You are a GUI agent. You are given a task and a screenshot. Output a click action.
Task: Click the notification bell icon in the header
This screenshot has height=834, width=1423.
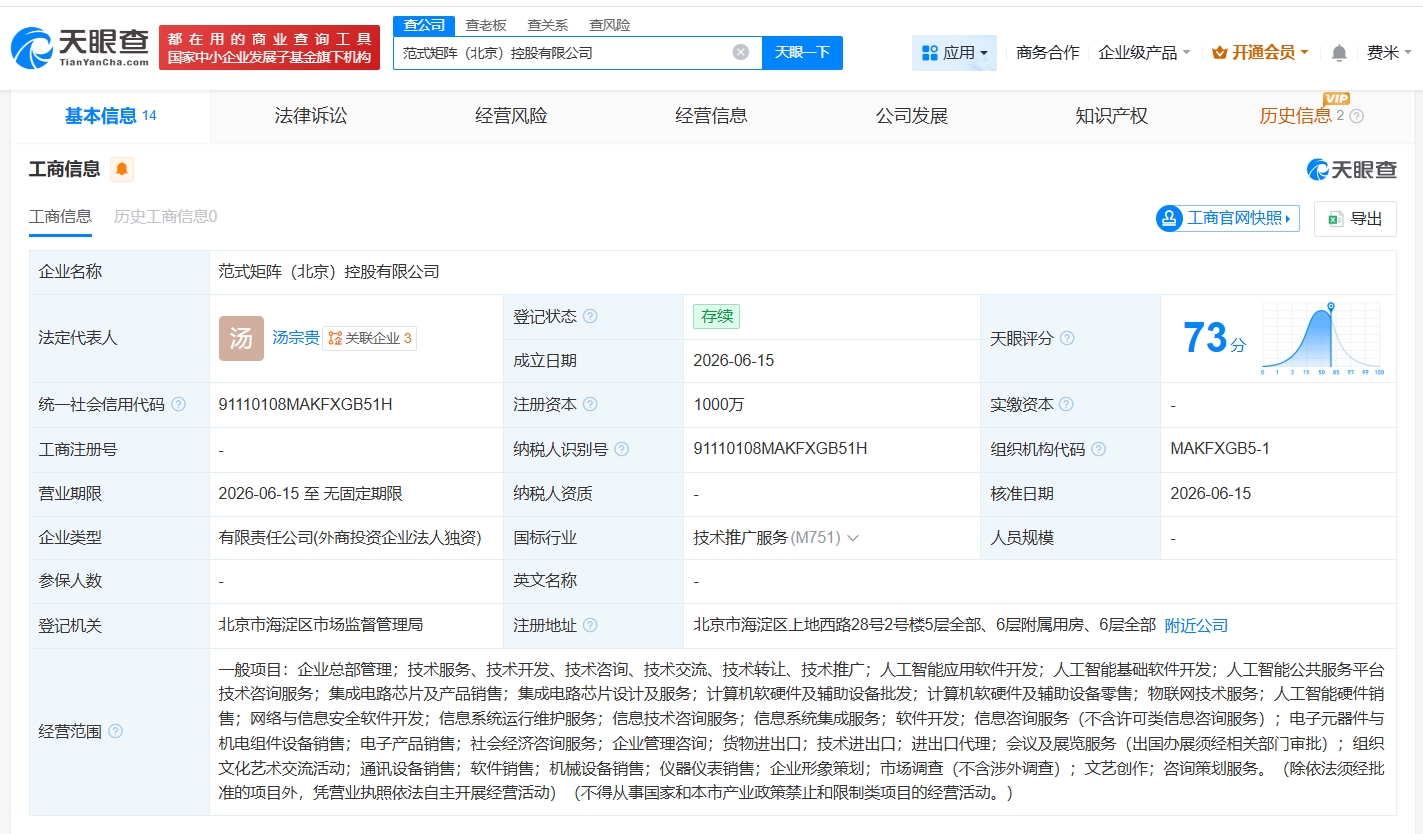point(1339,52)
